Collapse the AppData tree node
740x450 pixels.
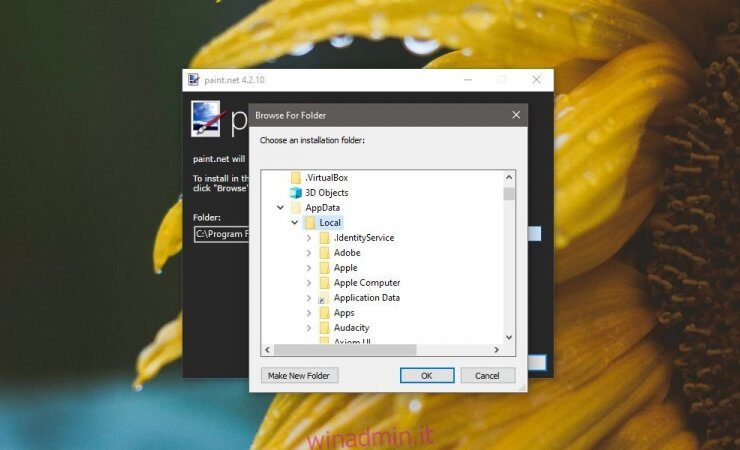[280, 208]
